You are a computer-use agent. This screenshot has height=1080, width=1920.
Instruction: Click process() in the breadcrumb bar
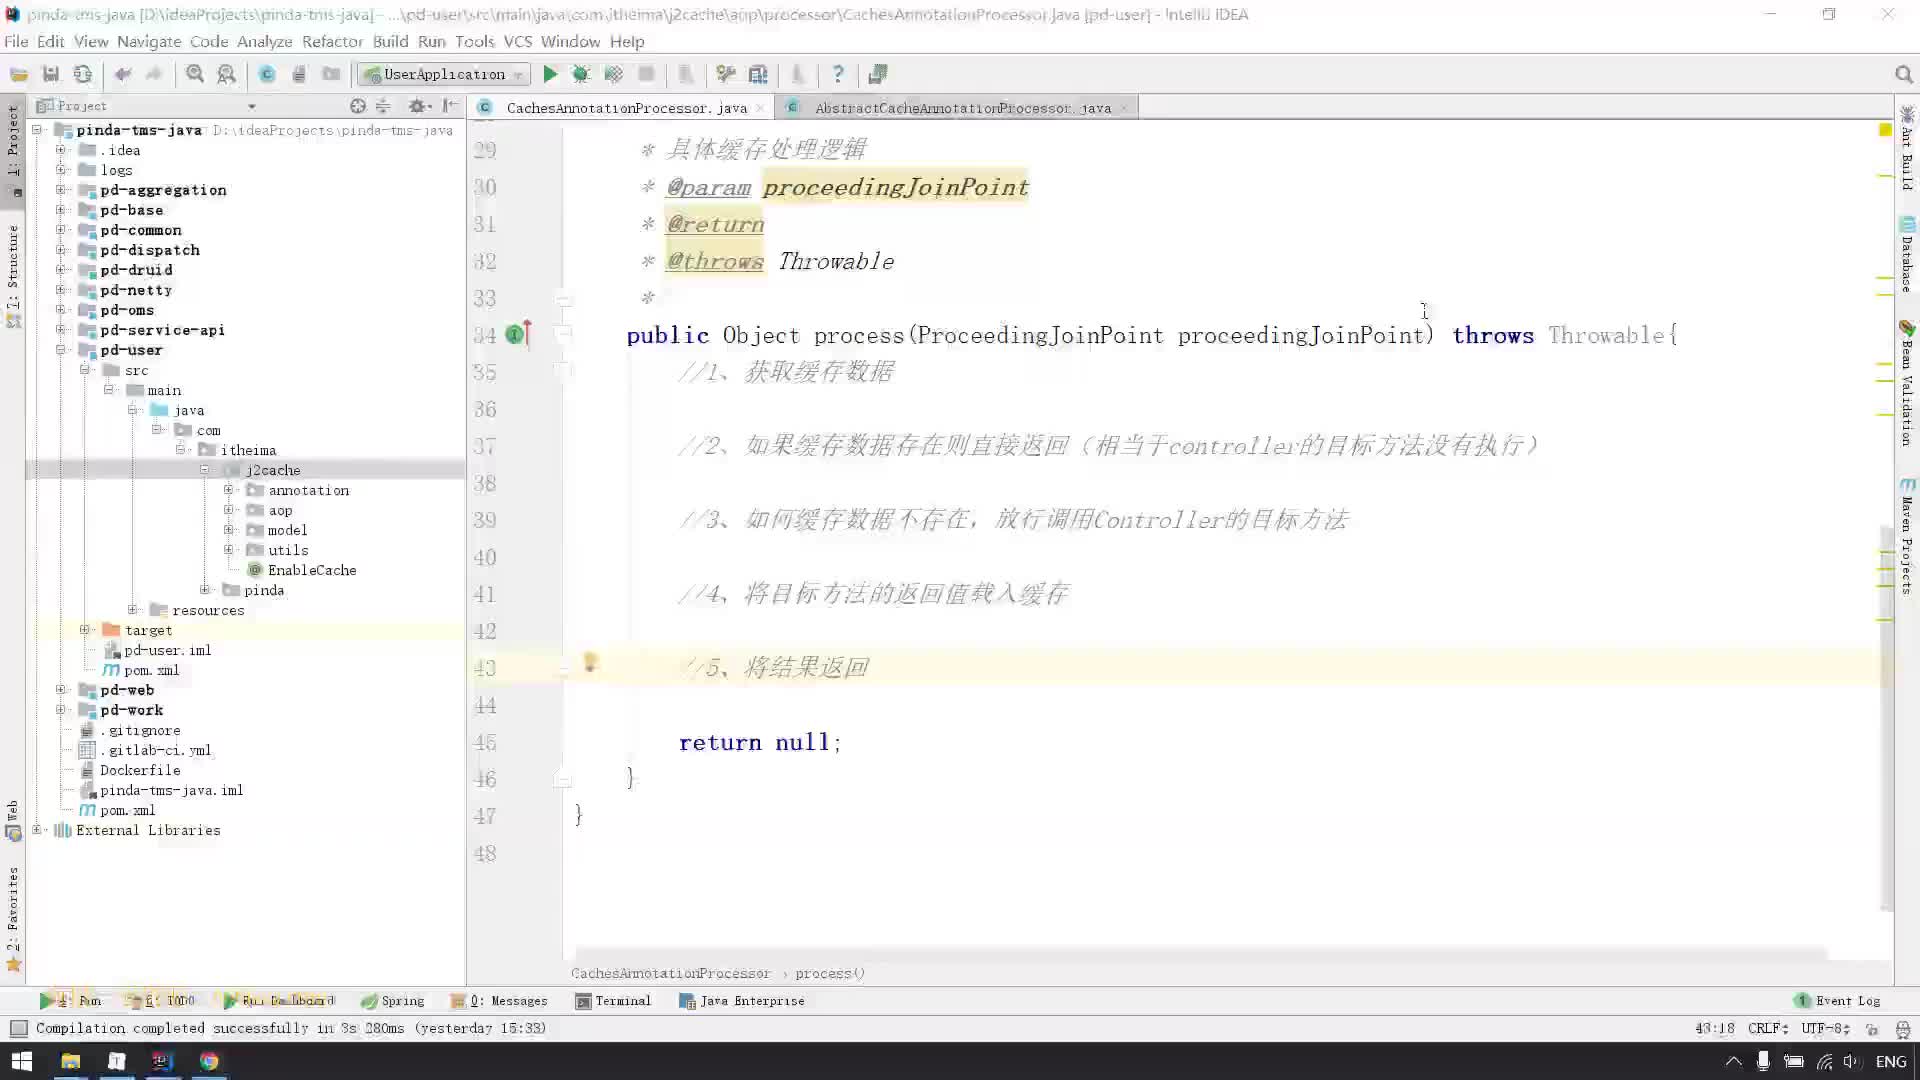pos(830,973)
